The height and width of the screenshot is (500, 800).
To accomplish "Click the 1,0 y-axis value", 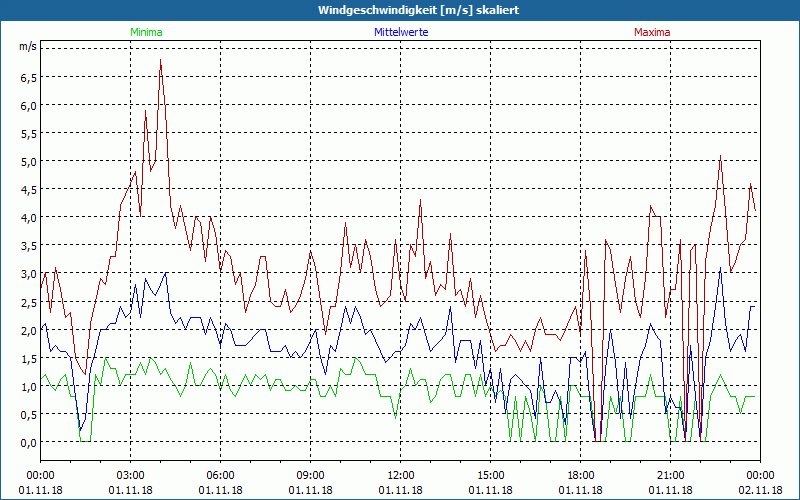I will (29, 386).
